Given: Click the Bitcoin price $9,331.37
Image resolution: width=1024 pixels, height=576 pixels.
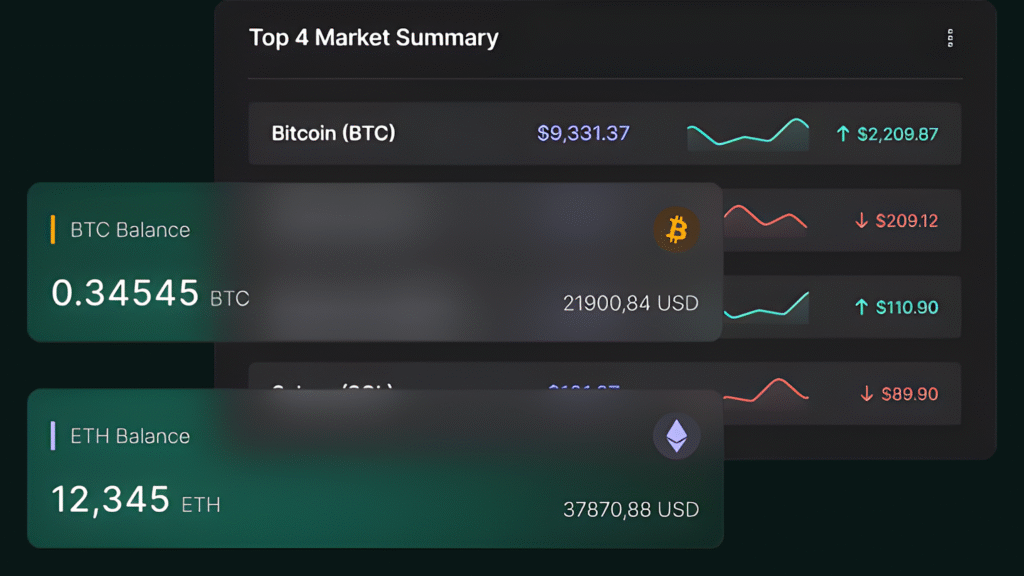Looking at the screenshot, I should (x=583, y=133).
